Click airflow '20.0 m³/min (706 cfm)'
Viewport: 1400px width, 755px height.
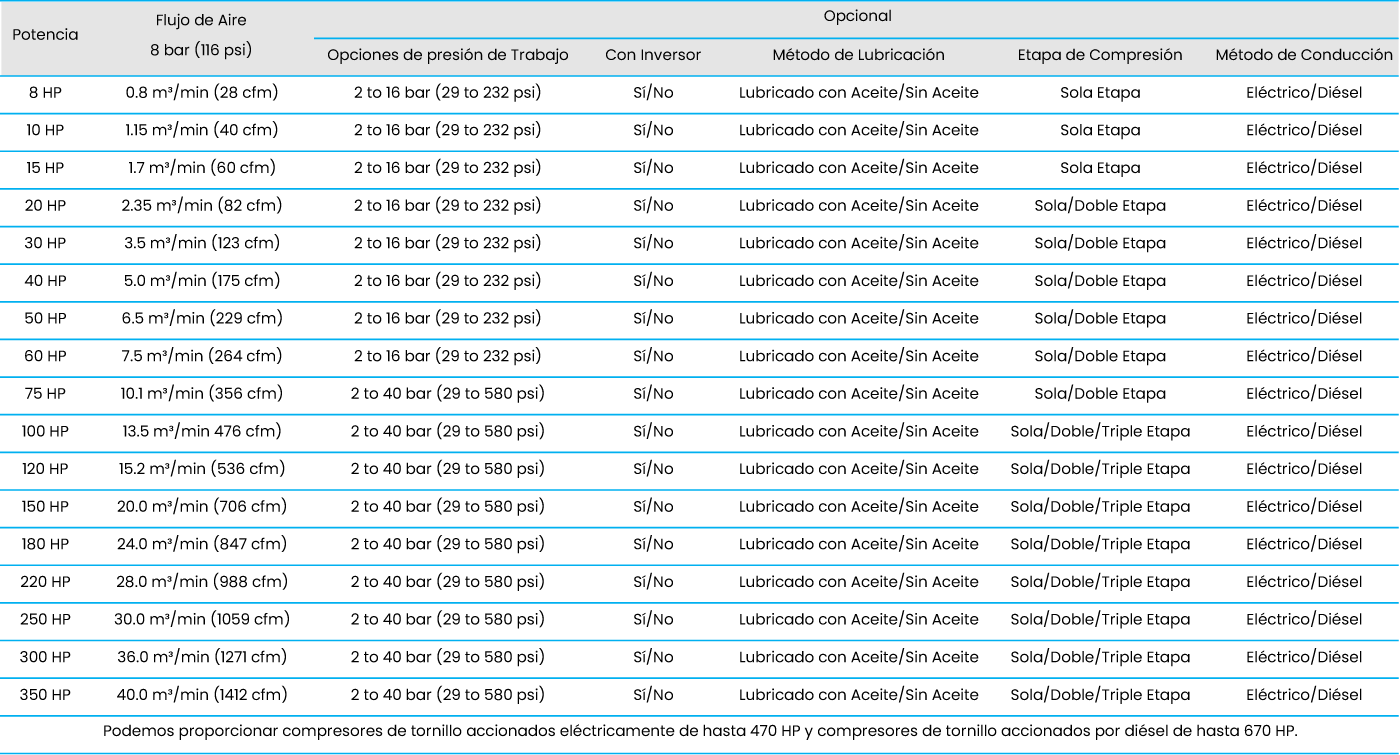click(202, 507)
